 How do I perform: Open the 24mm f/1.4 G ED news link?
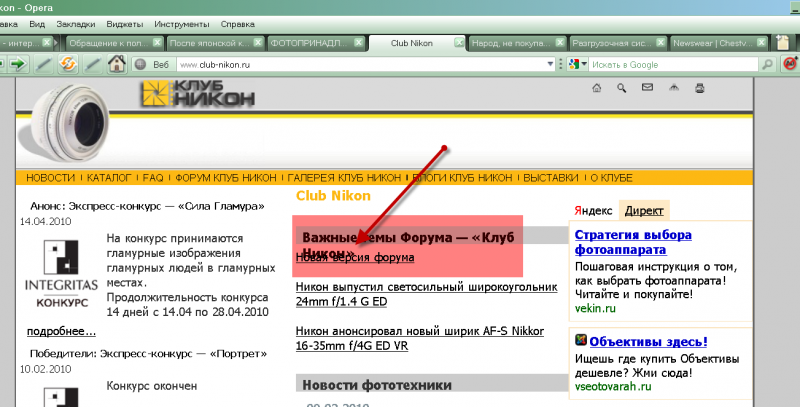coord(427,294)
